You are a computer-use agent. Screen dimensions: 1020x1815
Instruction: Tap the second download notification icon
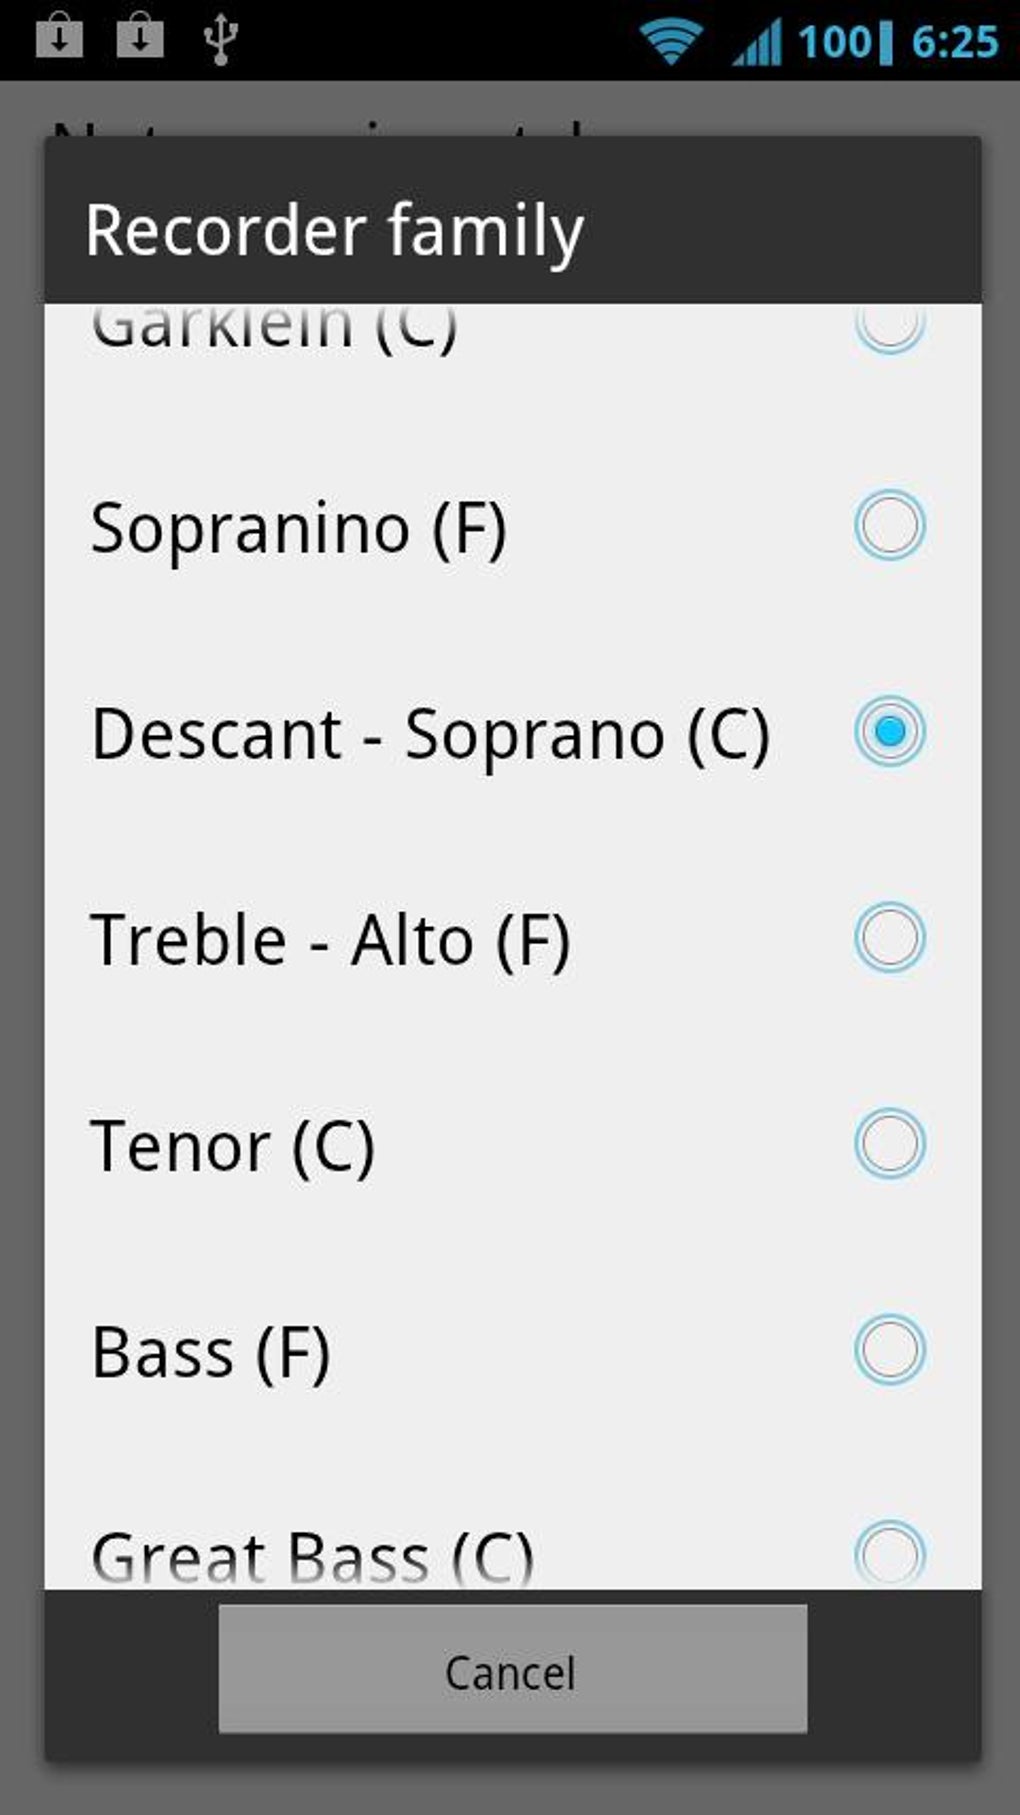coord(140,38)
